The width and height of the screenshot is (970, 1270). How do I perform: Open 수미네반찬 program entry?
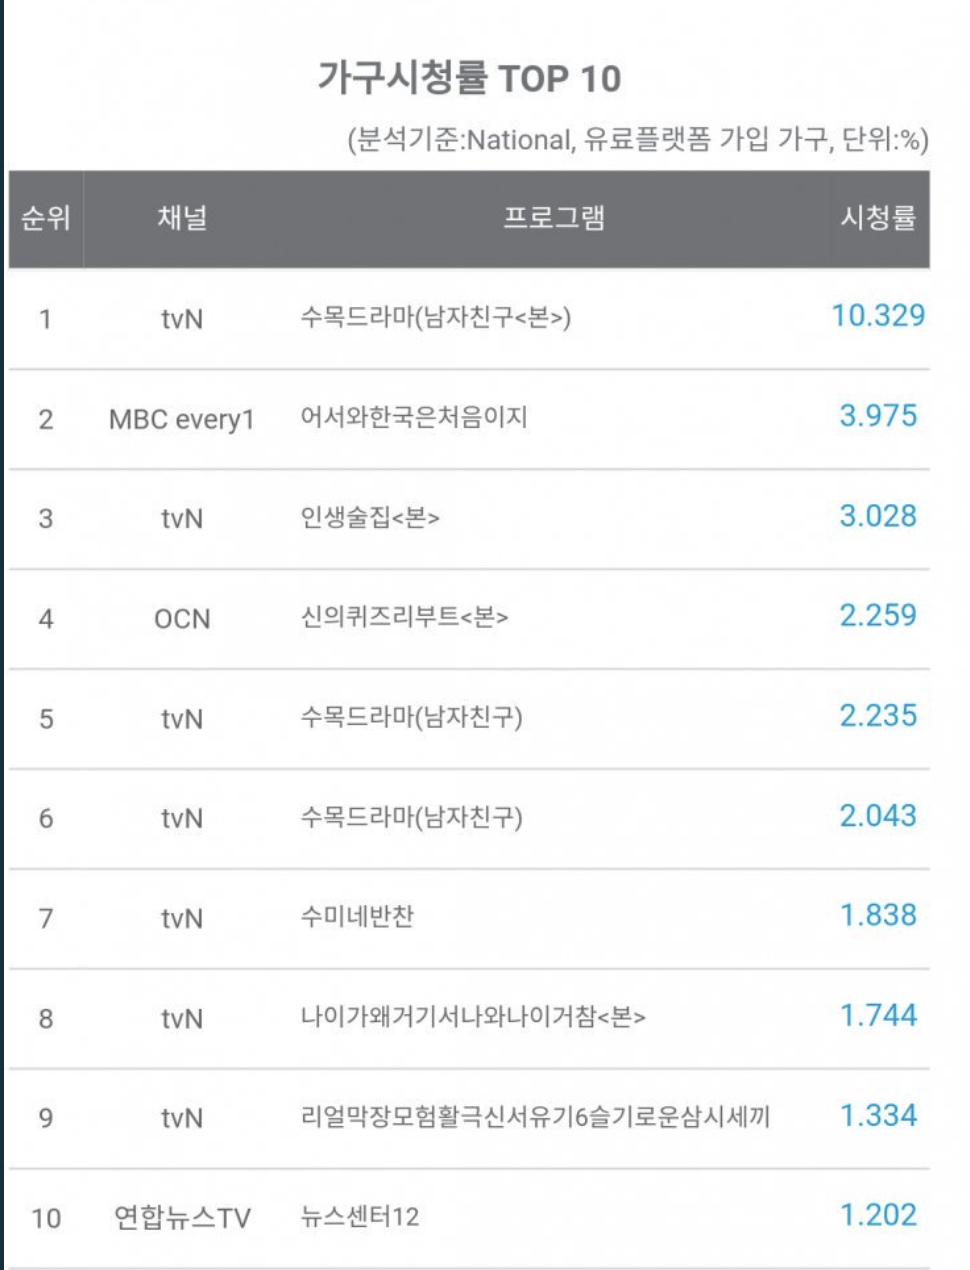coord(357,916)
